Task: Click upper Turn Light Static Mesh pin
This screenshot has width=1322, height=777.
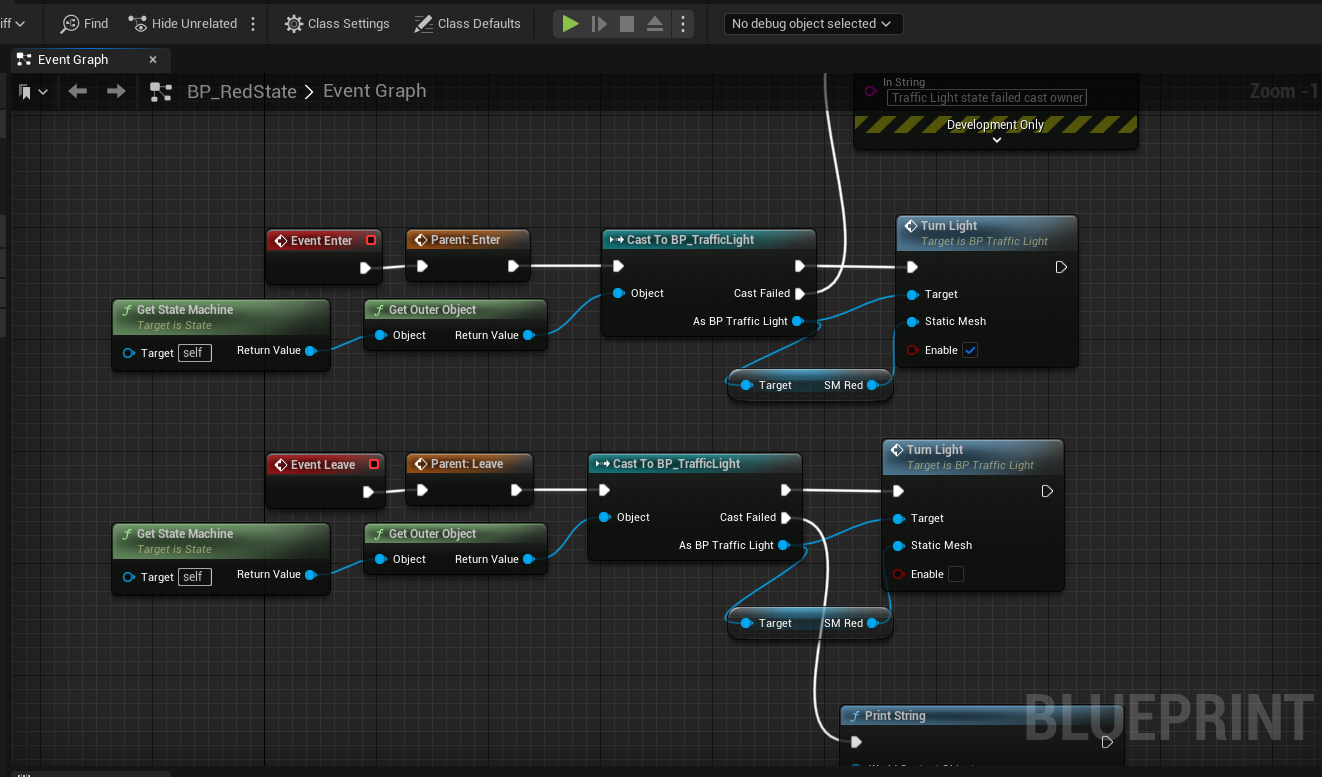Action: point(912,322)
